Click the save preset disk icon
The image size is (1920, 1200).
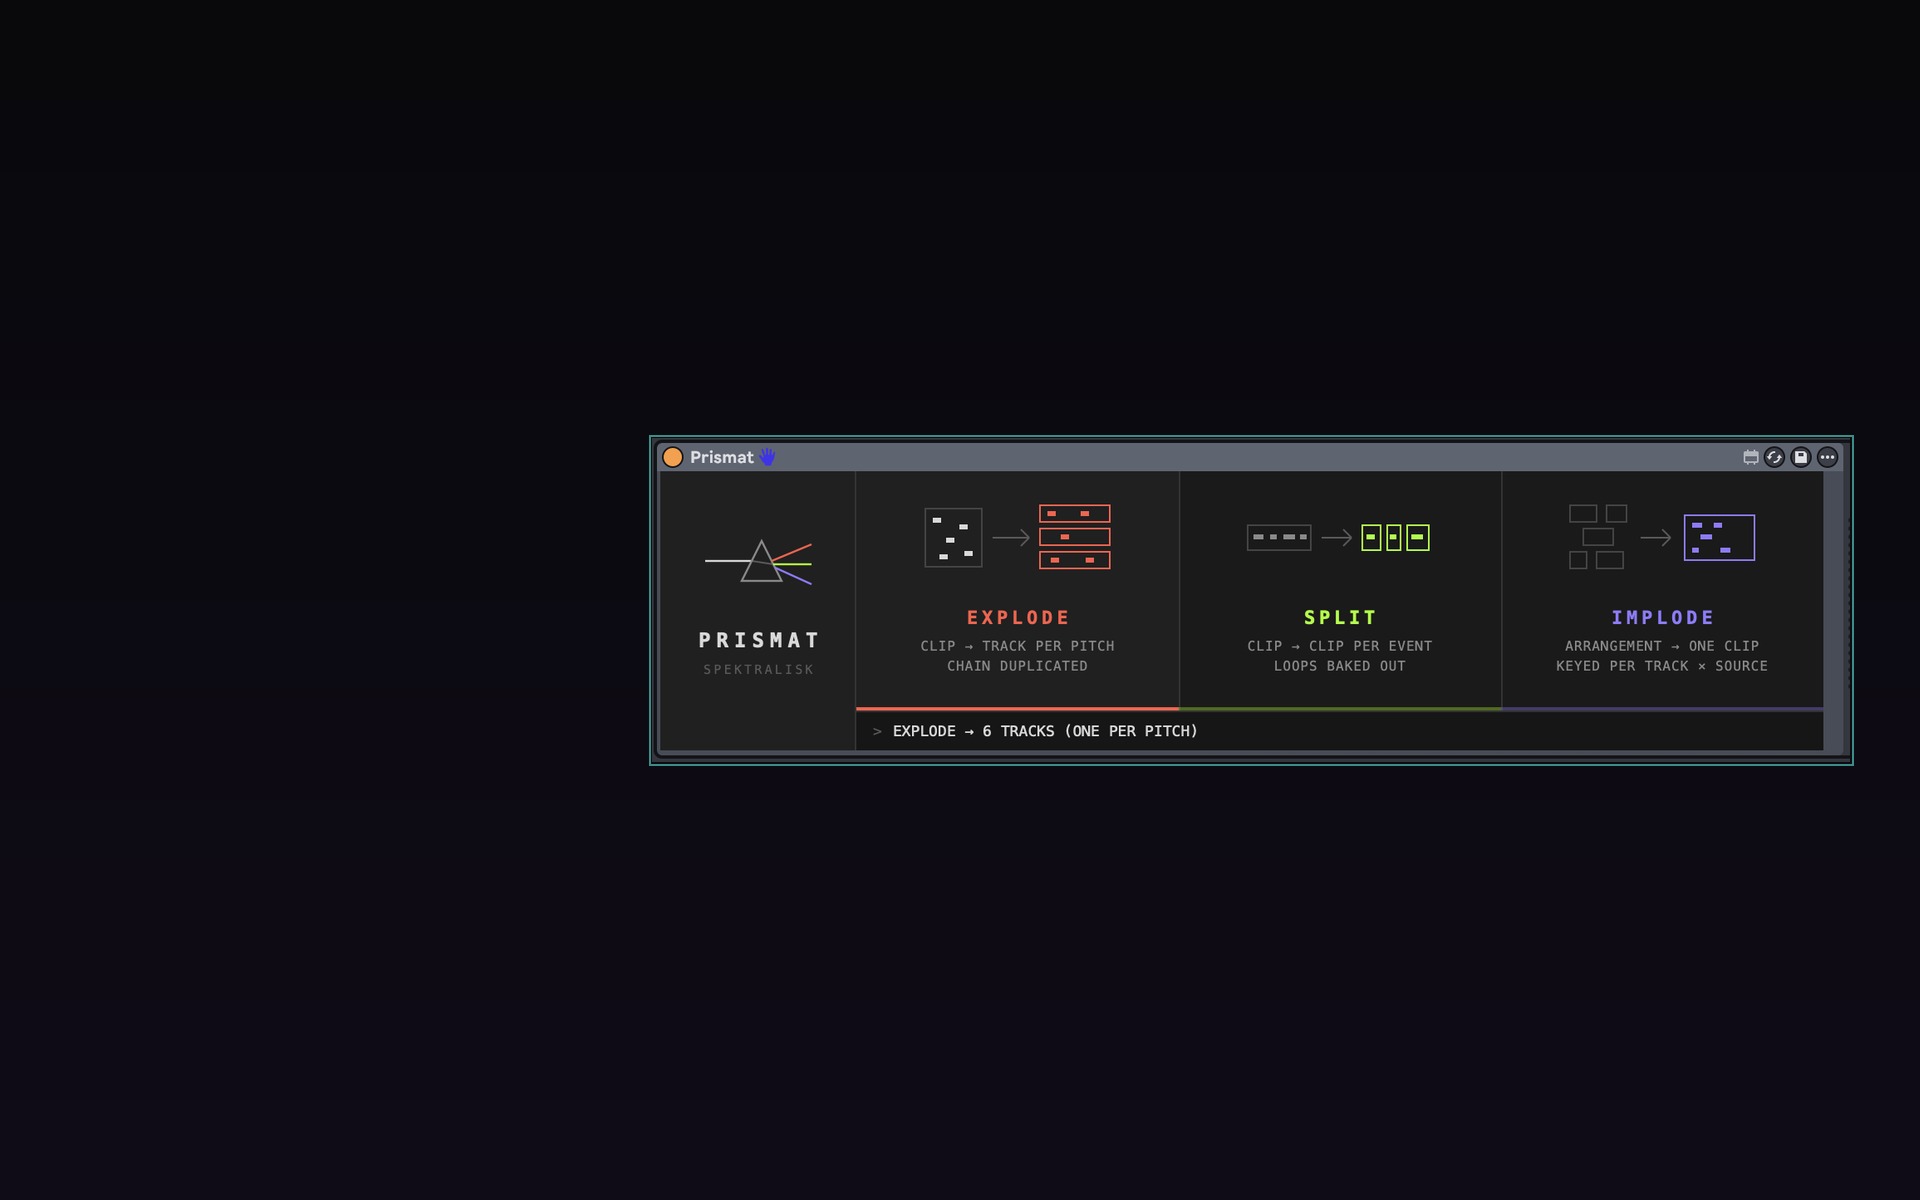1800,457
